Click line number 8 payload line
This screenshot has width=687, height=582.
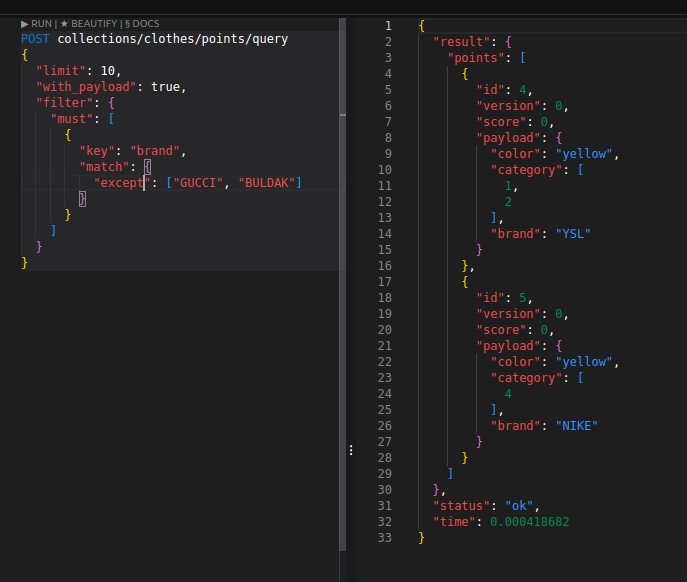[388, 137]
